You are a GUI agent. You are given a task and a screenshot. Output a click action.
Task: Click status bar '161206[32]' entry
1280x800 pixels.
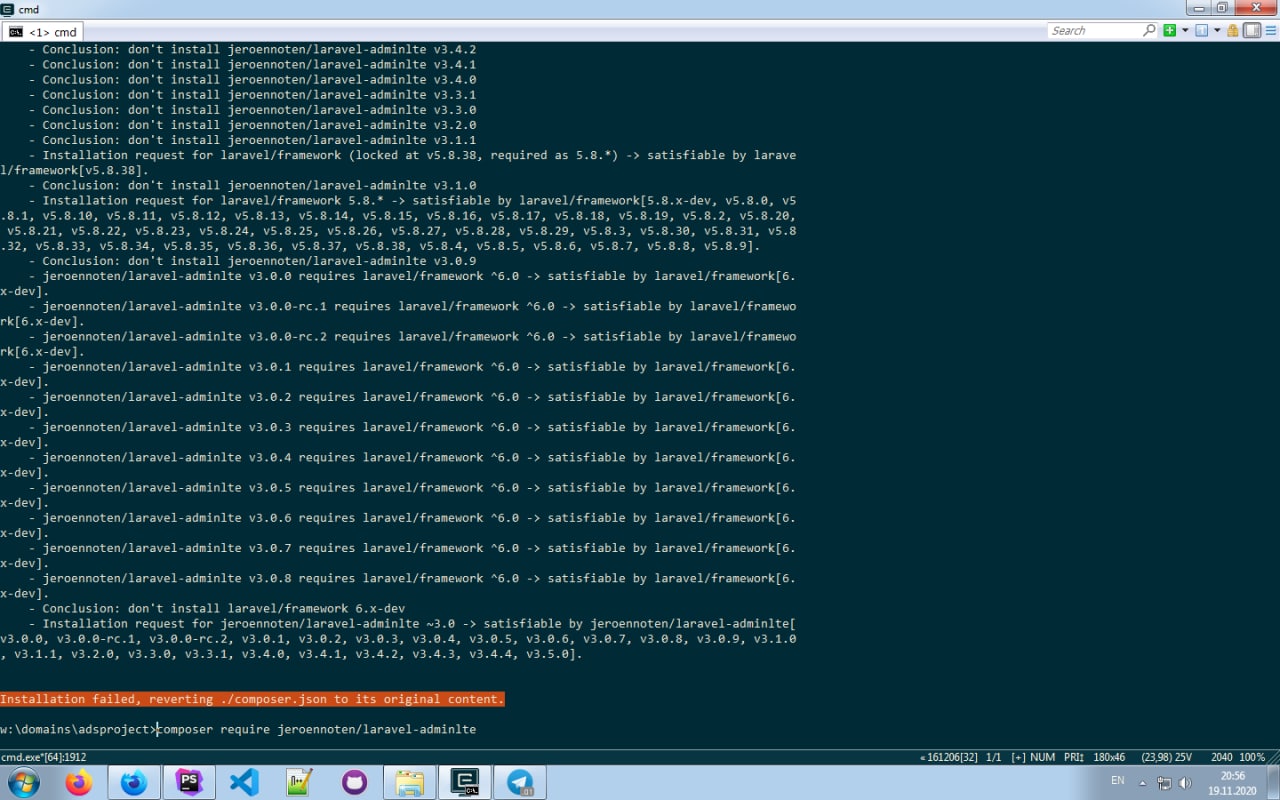[949, 757]
